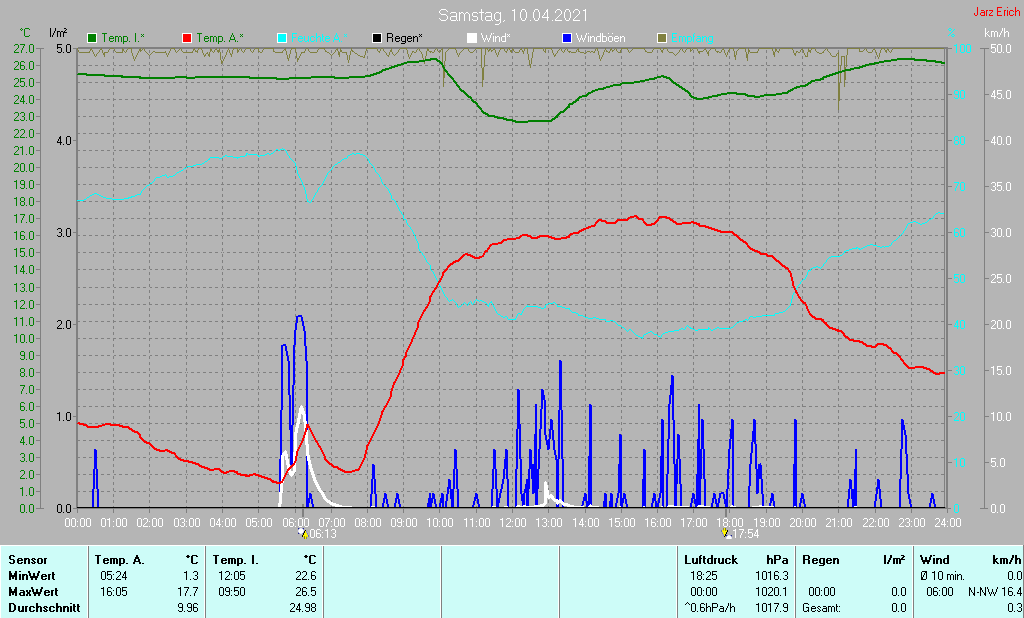This screenshot has height=618, width=1024.
Task: Click the Temp. I. minimum value 22.6
Action: coord(306,576)
